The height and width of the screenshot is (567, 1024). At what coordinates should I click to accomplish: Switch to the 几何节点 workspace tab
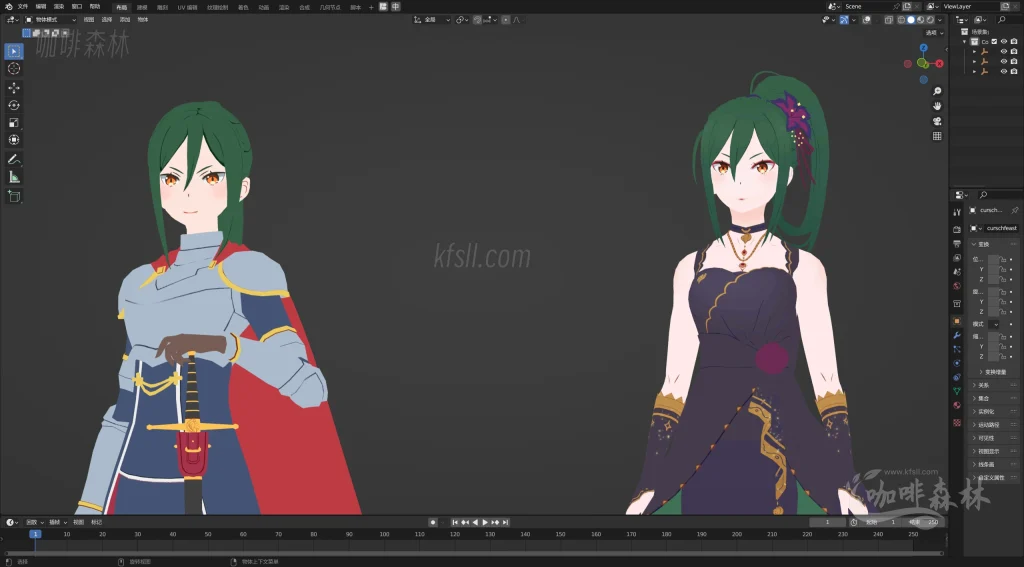coord(330,7)
